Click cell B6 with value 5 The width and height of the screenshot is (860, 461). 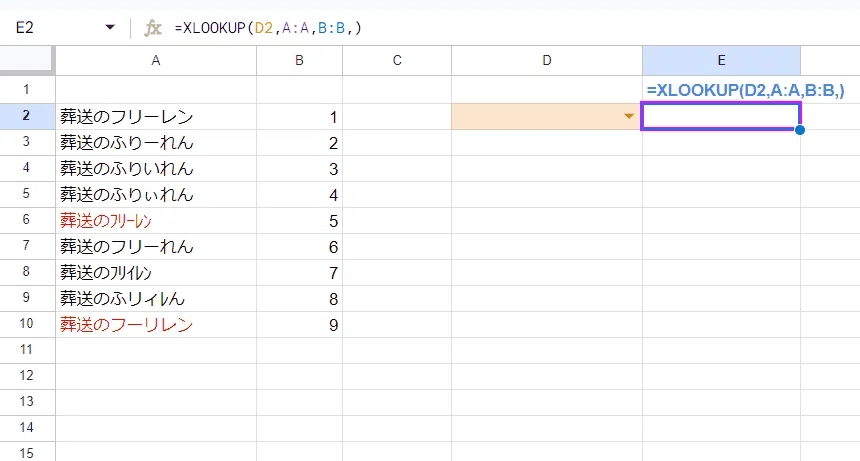[299, 220]
